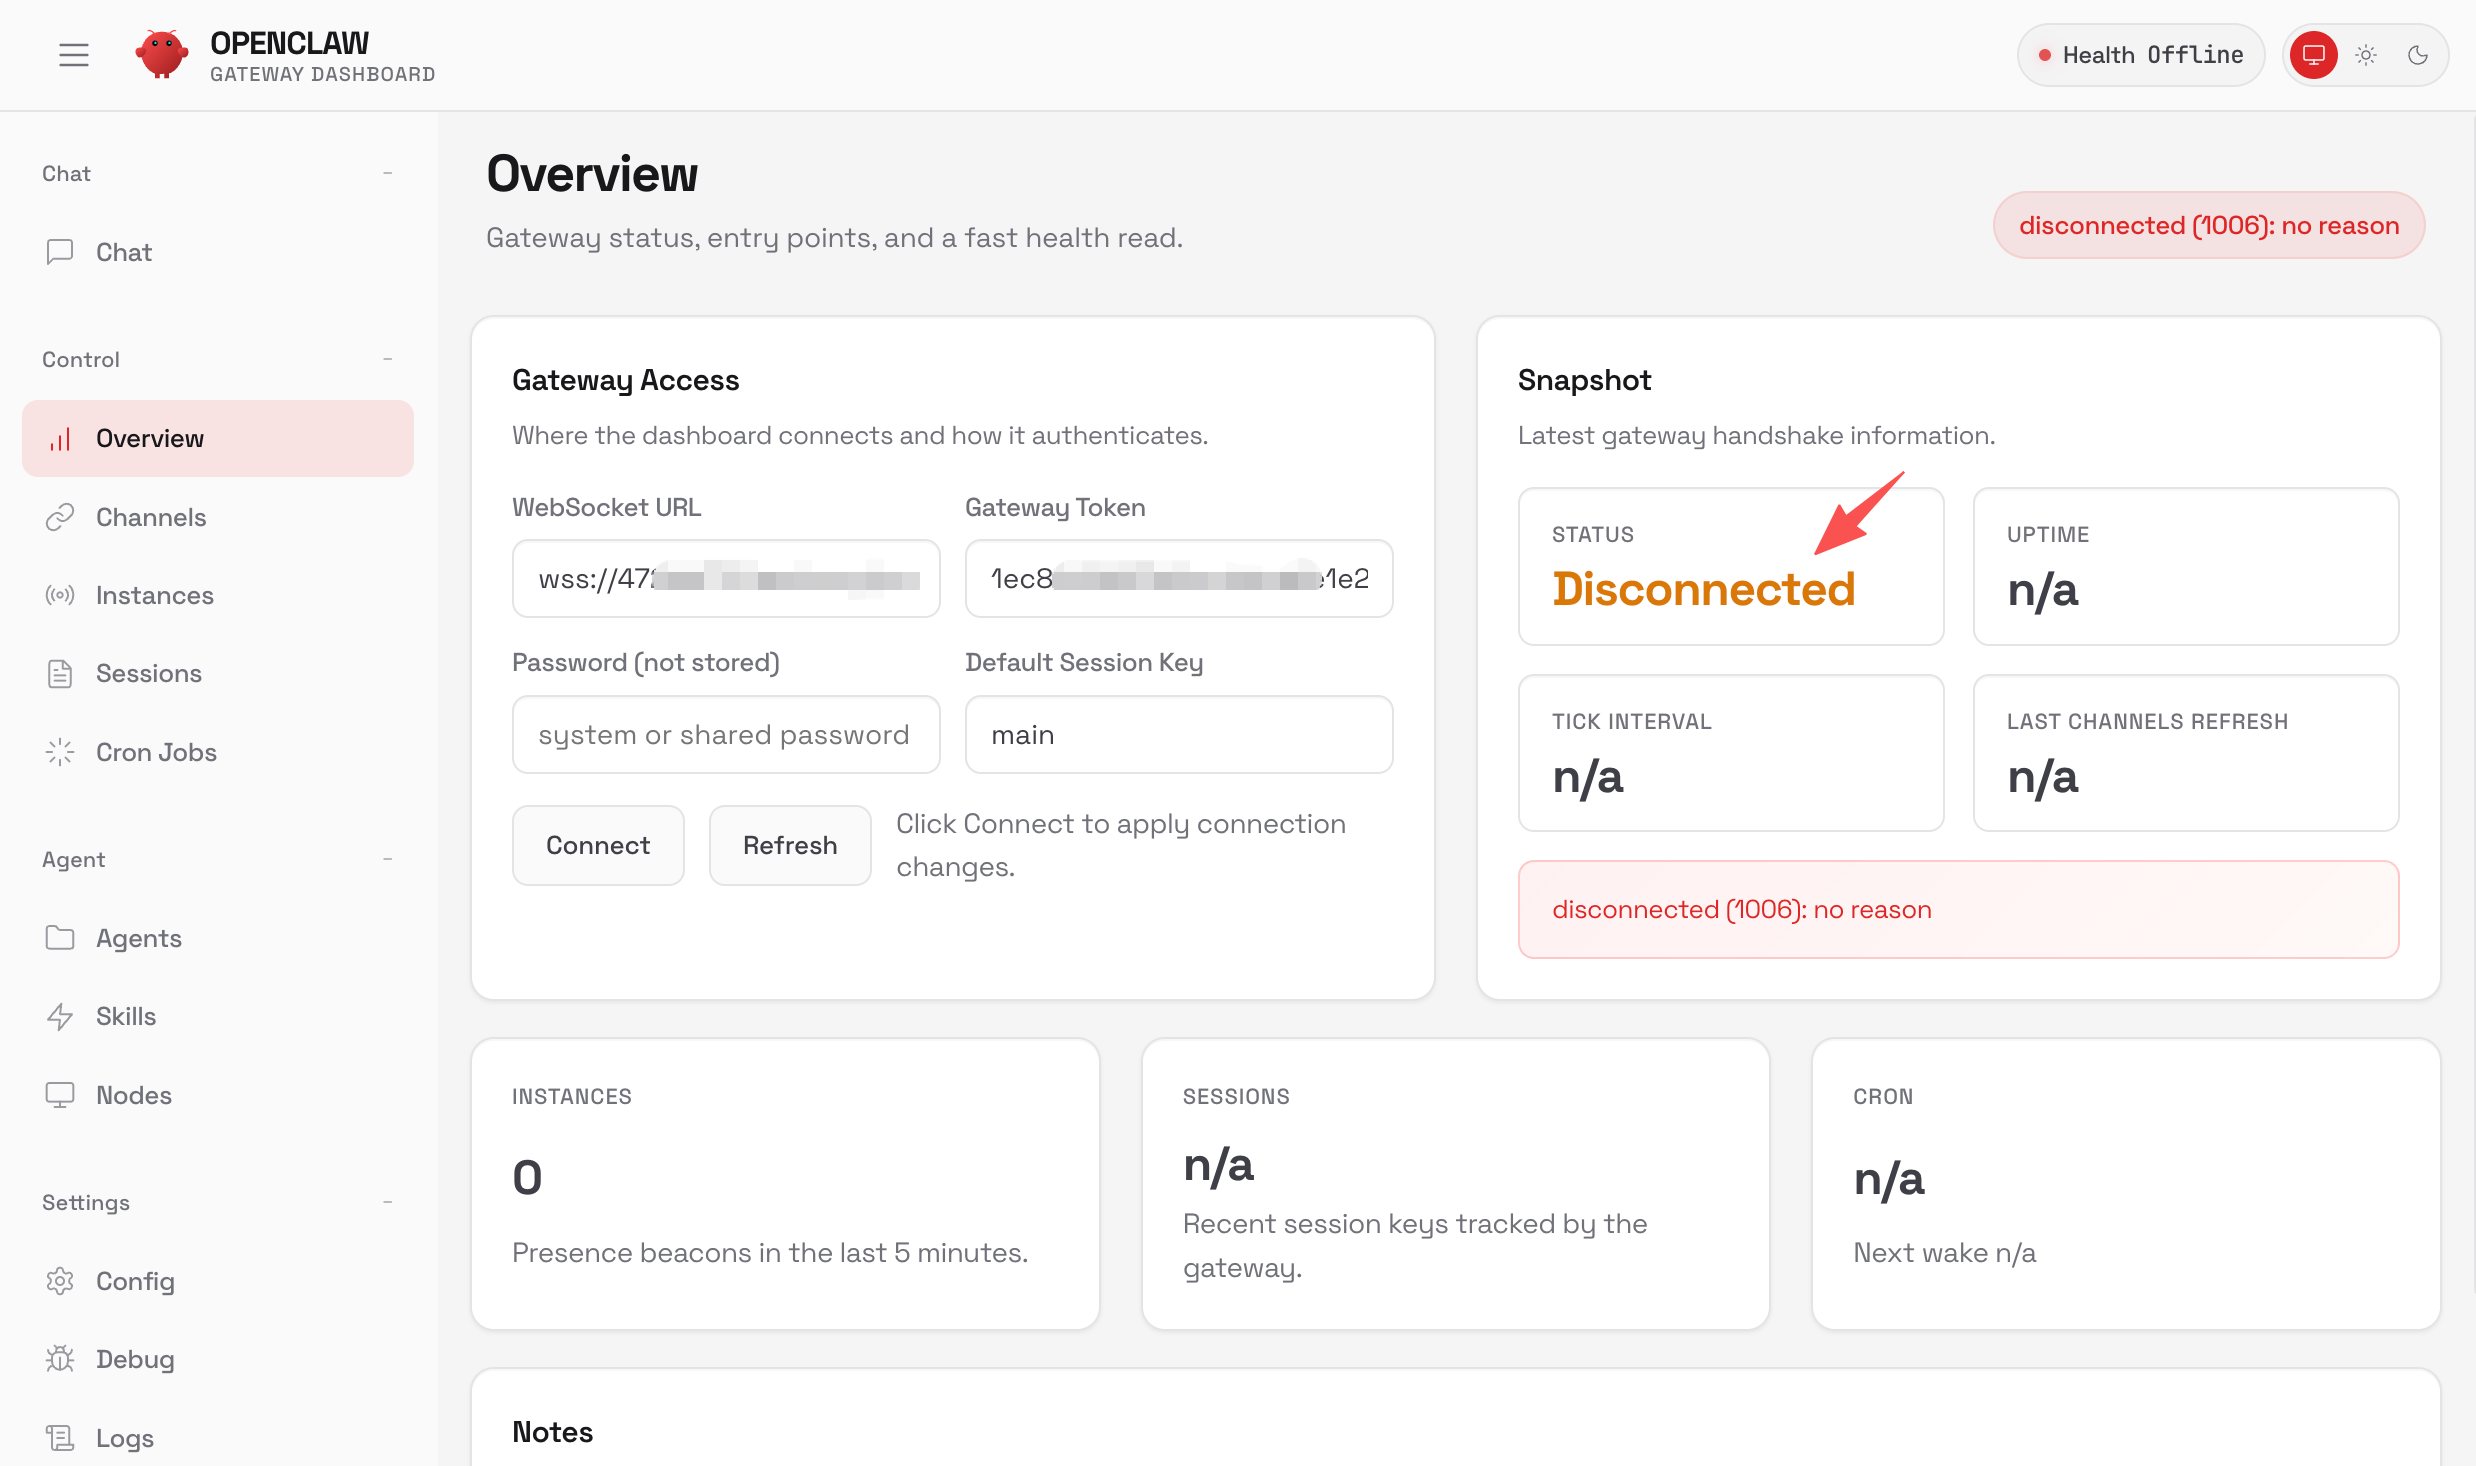This screenshot has width=2476, height=1466.
Task: Open Channels in the sidebar
Action: 150,517
